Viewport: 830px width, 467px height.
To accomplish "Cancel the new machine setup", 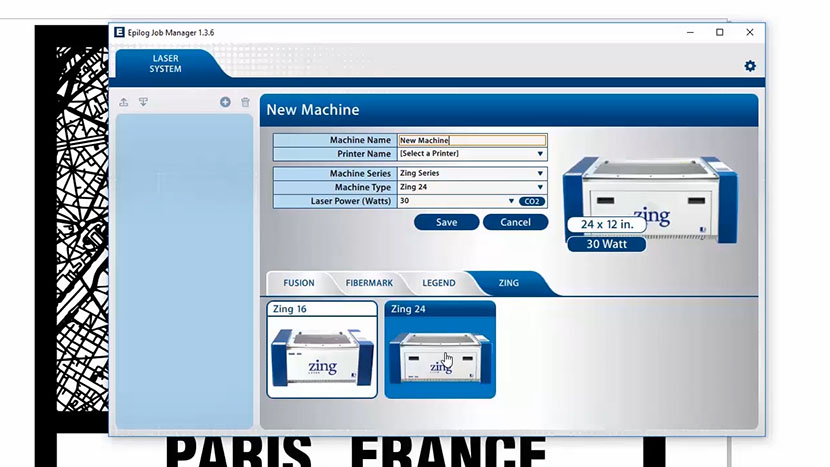I will tap(515, 222).
